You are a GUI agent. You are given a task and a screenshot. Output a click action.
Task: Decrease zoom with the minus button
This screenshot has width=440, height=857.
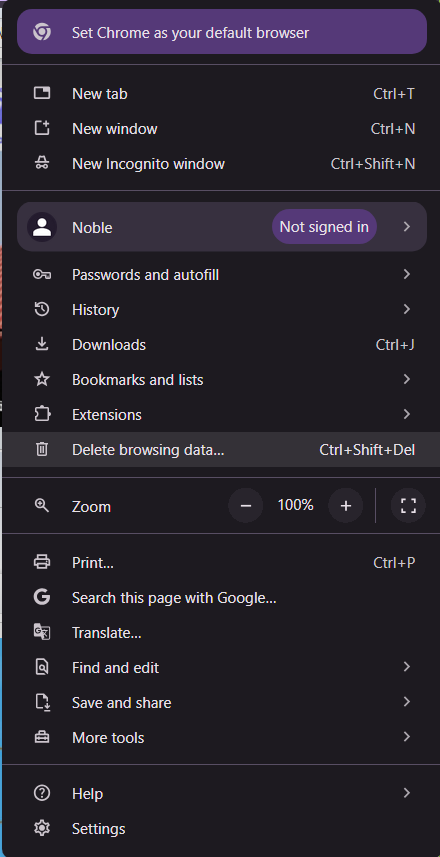[245, 506]
